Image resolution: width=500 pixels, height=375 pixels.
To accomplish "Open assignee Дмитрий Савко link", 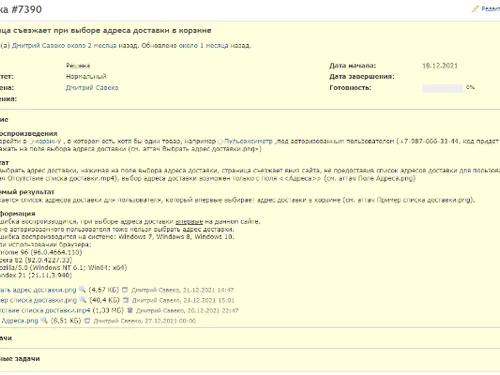I will pyautogui.click(x=92, y=88).
